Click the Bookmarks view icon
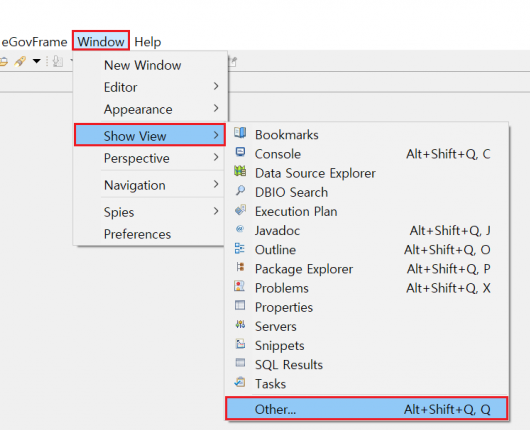Viewport: 530px width, 430px height. pos(240,133)
